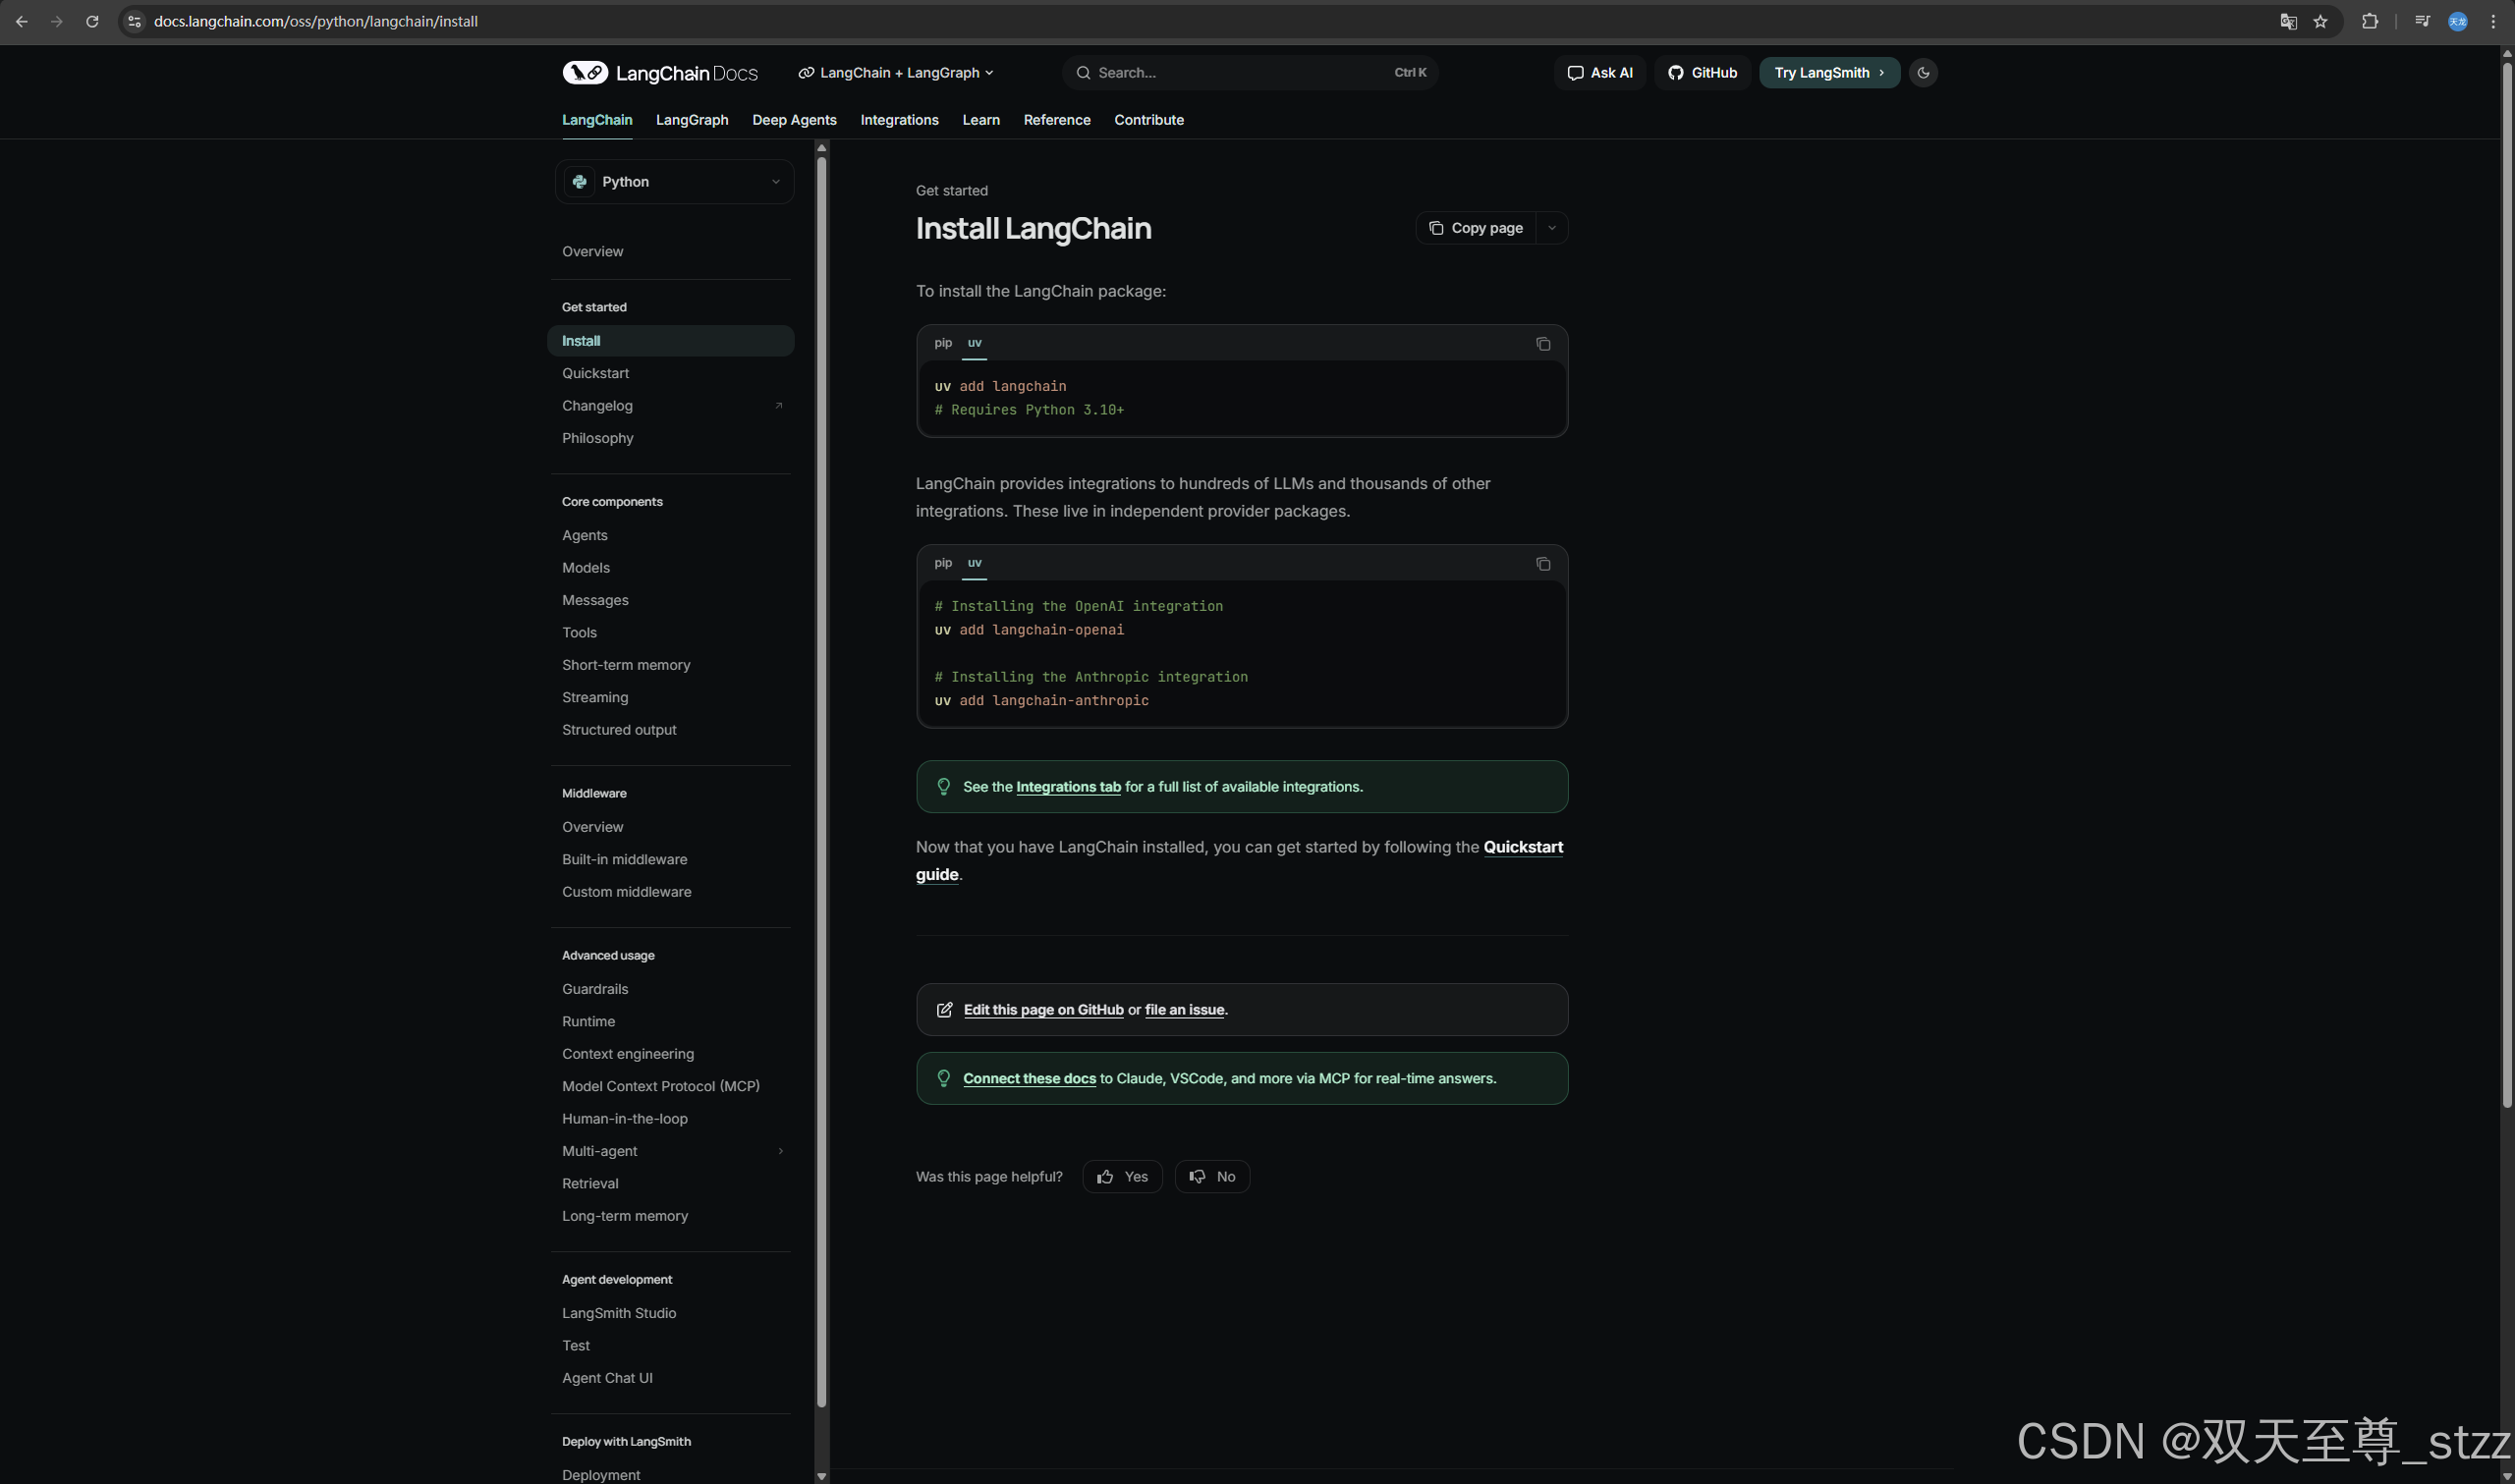Image resolution: width=2515 pixels, height=1484 pixels.
Task: Go to the Deep Agents tab
Action: [794, 120]
